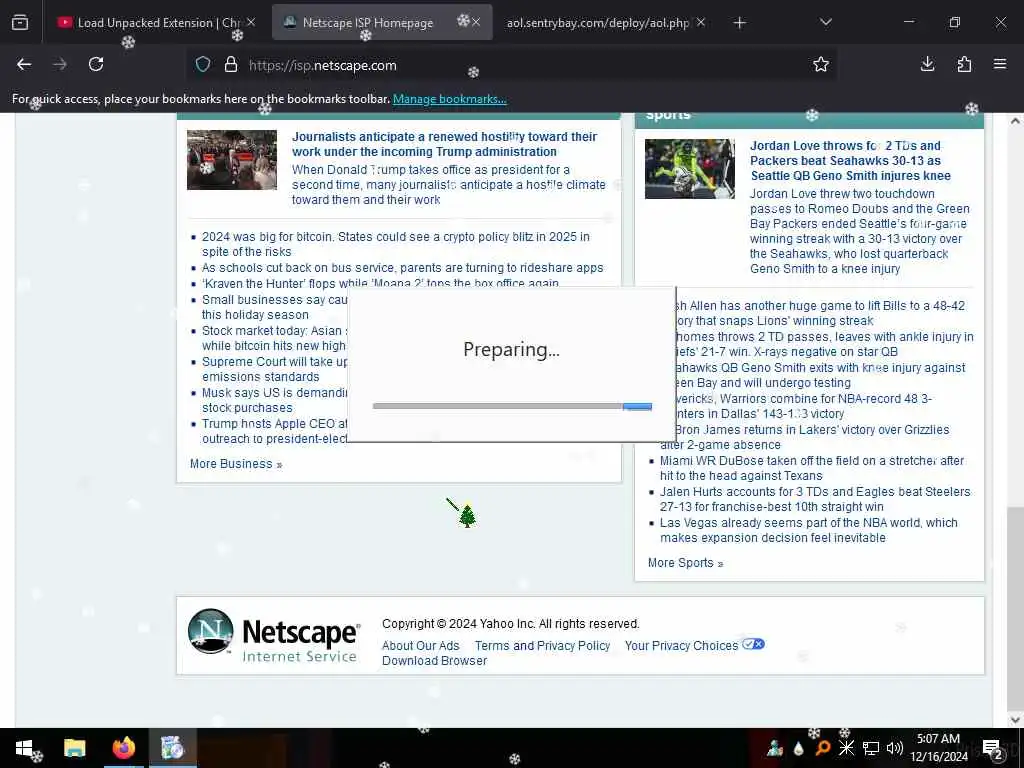Click the Your Privacy Choices toggle icon

click(753, 645)
